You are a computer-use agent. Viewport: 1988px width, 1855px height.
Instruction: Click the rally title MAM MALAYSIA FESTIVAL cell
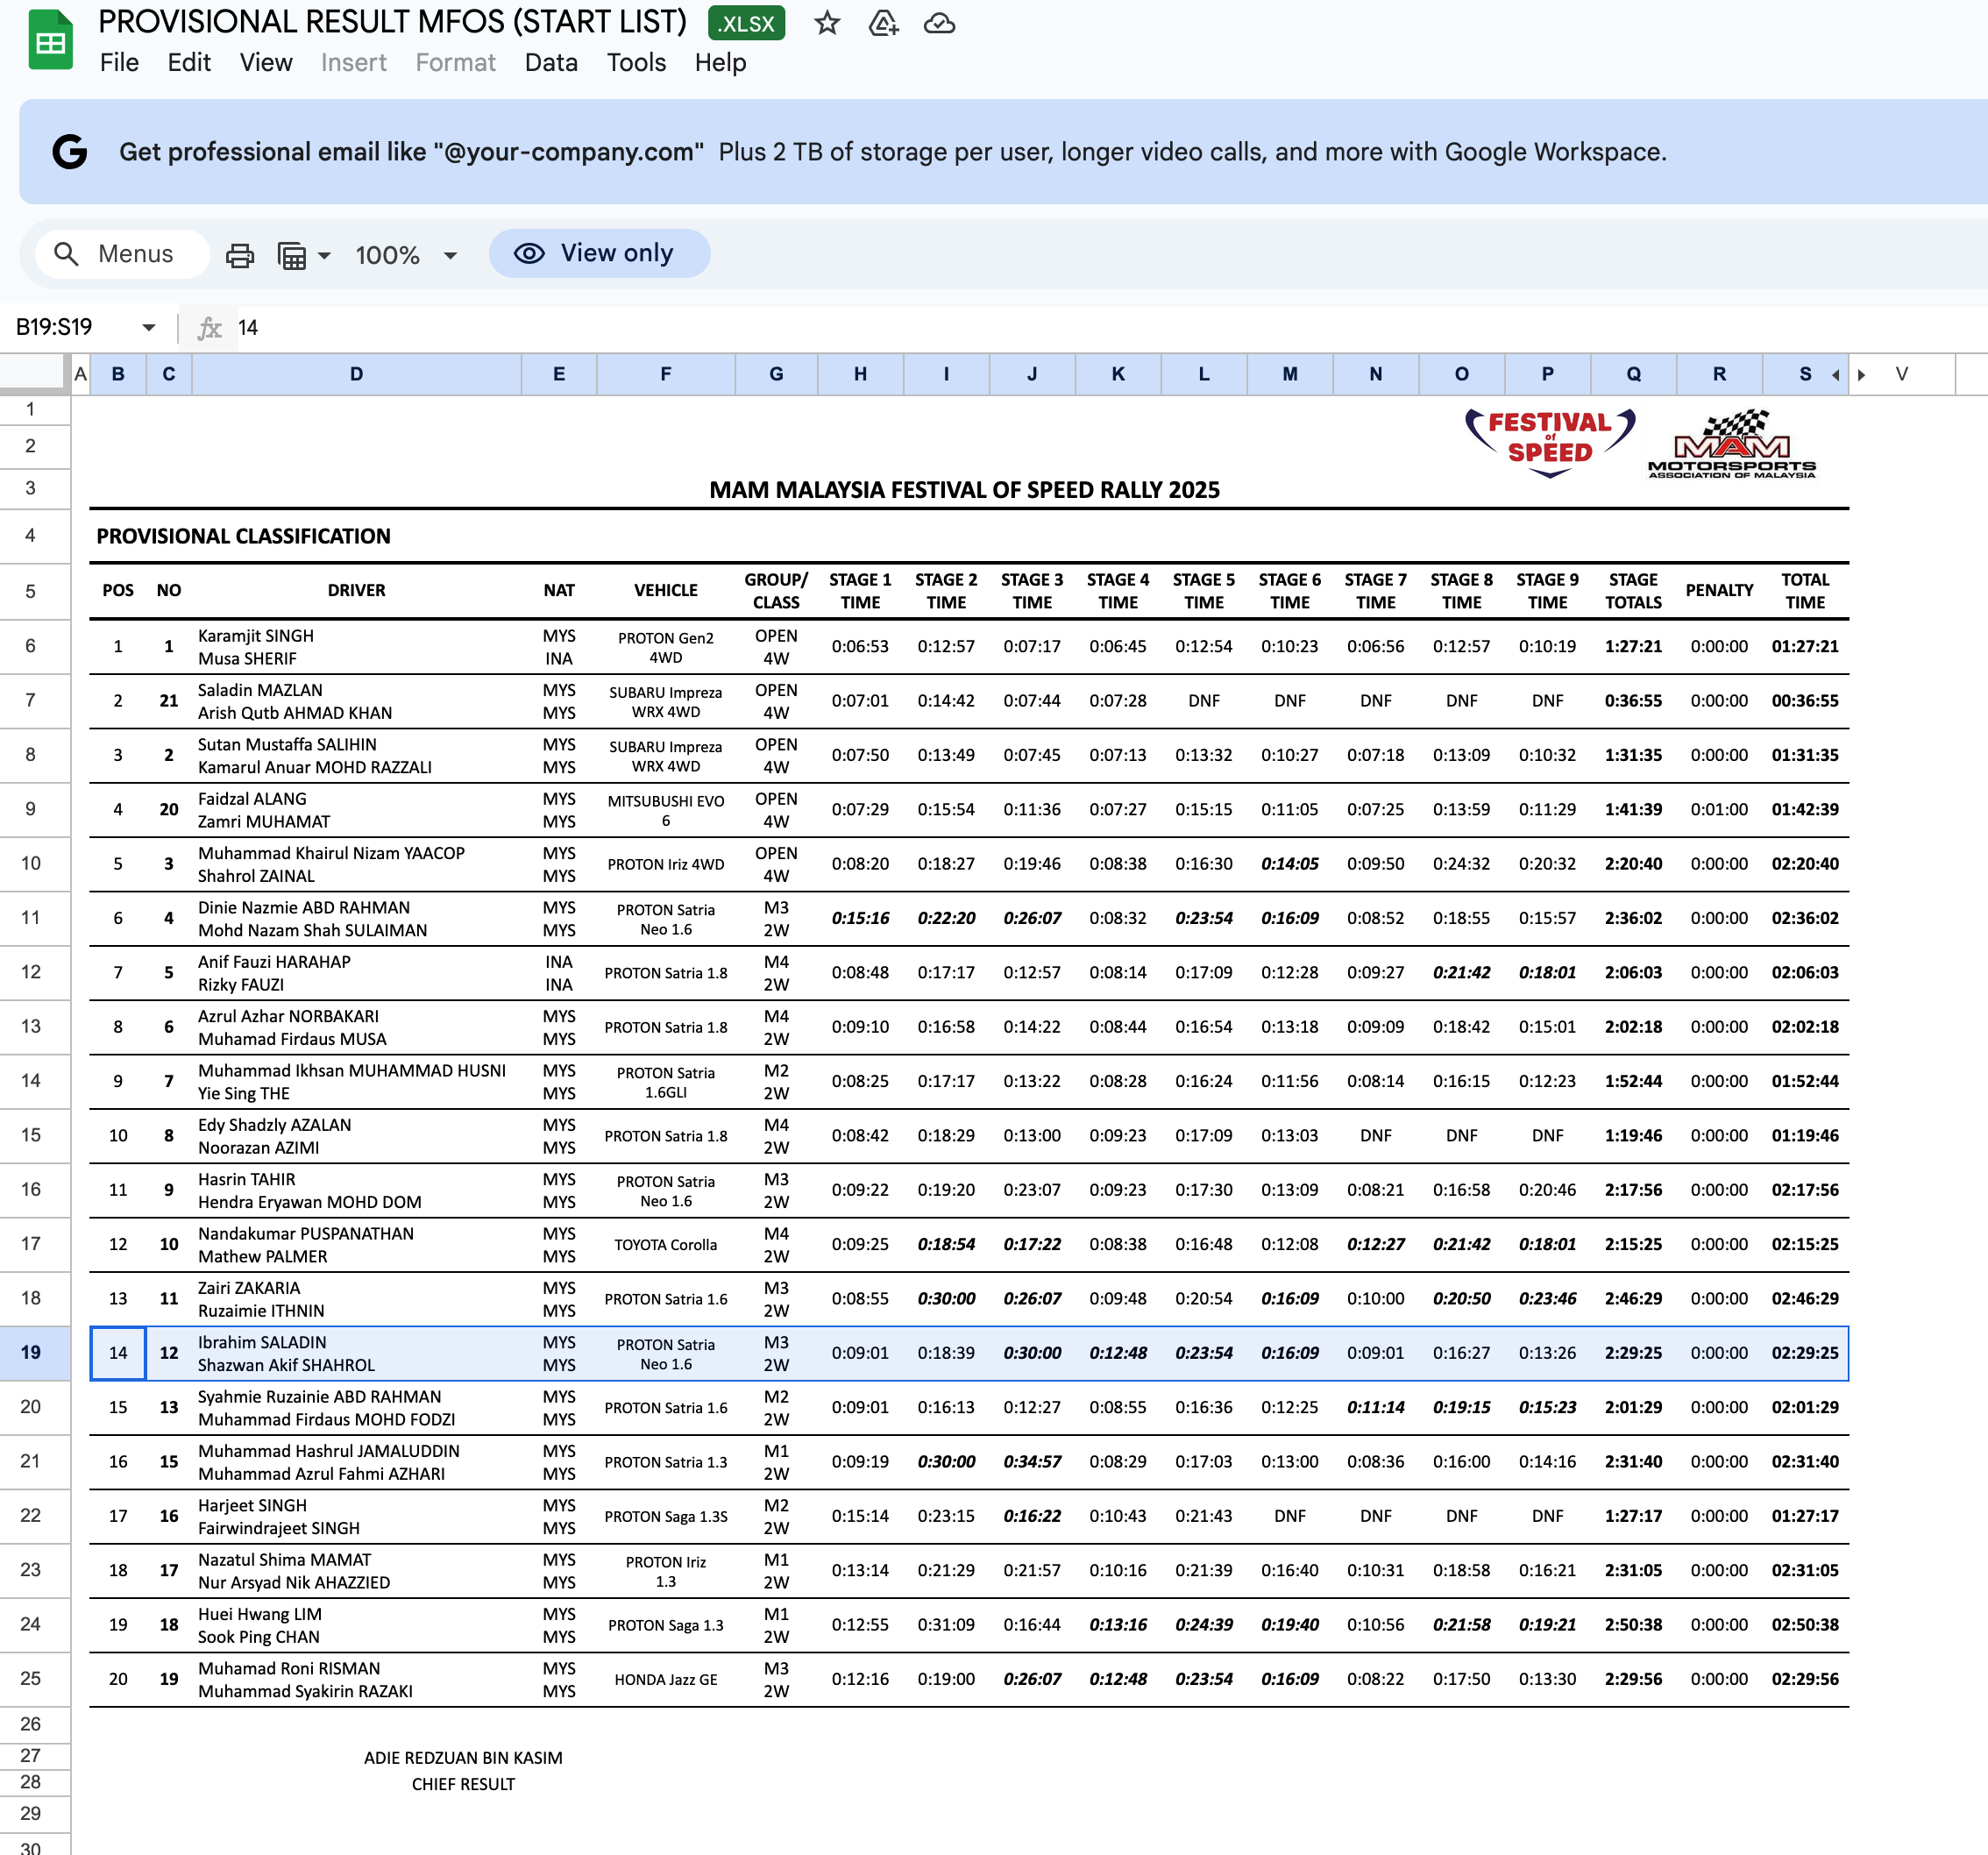coord(964,490)
